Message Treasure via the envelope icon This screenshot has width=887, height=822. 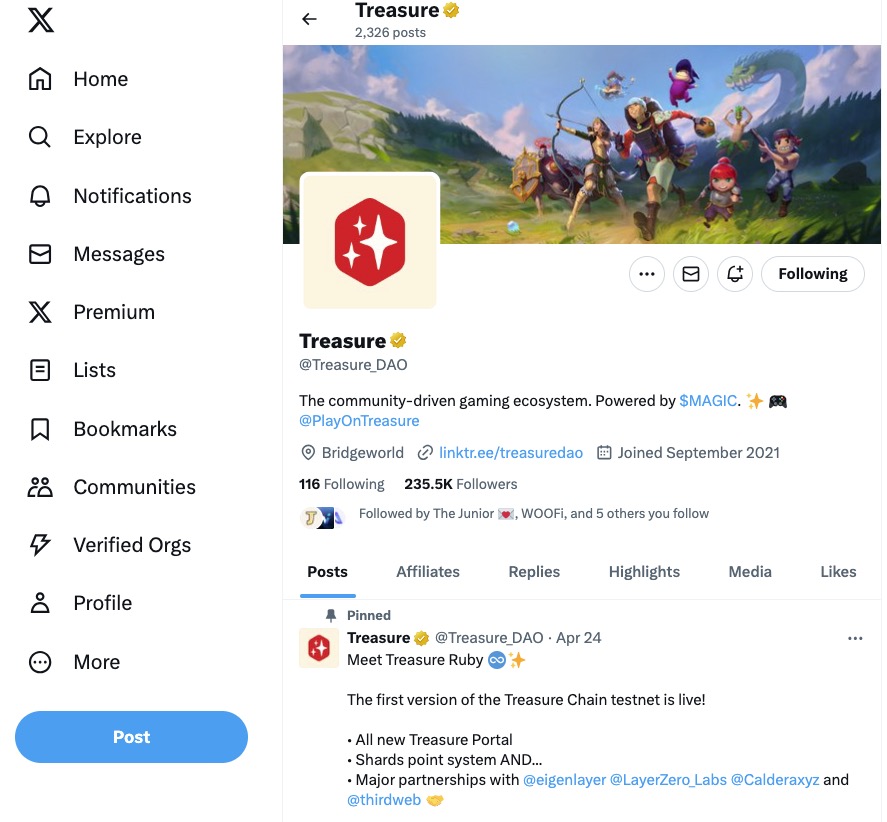pyautogui.click(x=690, y=274)
